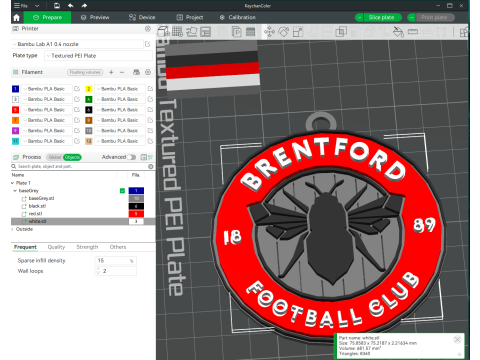Open the Others settings tab
The image size is (480, 360).
pos(118,247)
